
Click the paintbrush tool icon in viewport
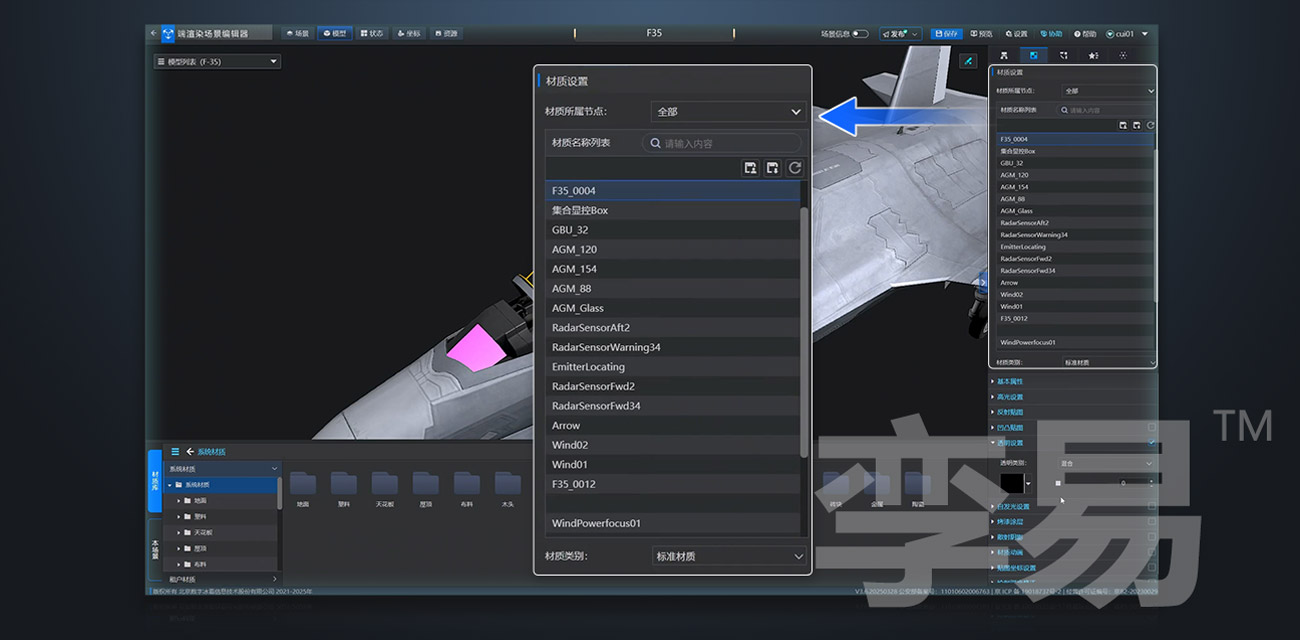[967, 61]
